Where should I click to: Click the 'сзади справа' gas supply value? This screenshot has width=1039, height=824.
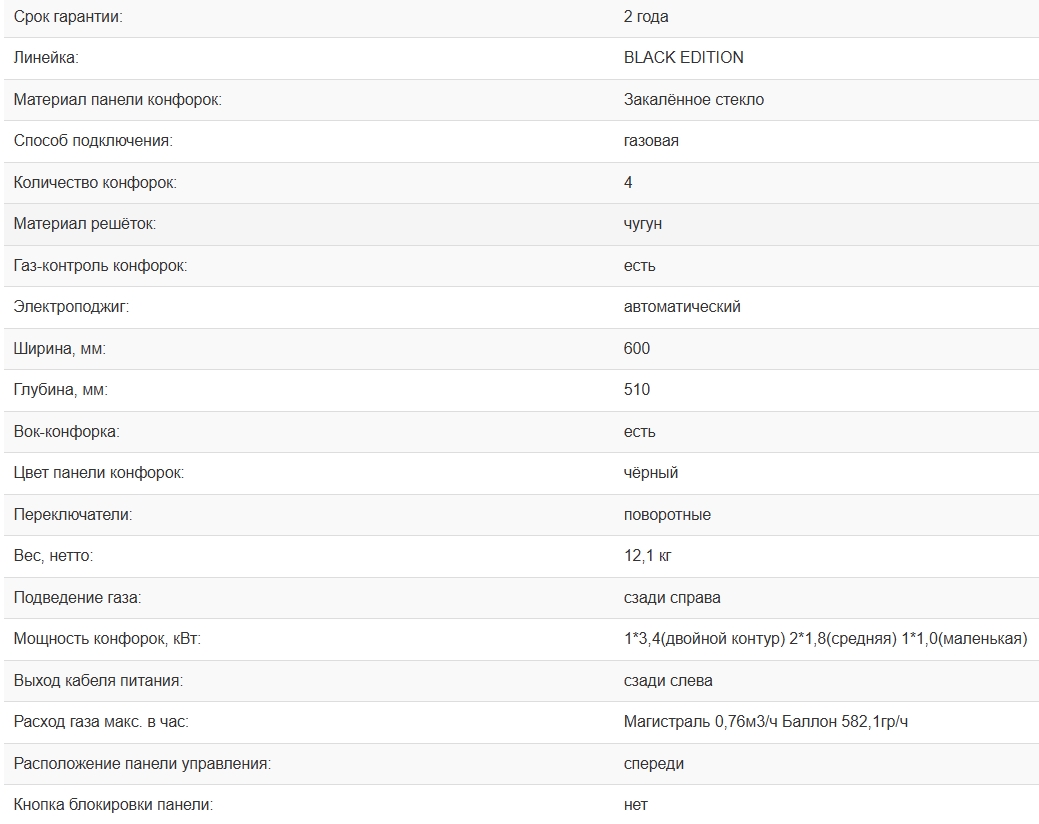coord(671,598)
